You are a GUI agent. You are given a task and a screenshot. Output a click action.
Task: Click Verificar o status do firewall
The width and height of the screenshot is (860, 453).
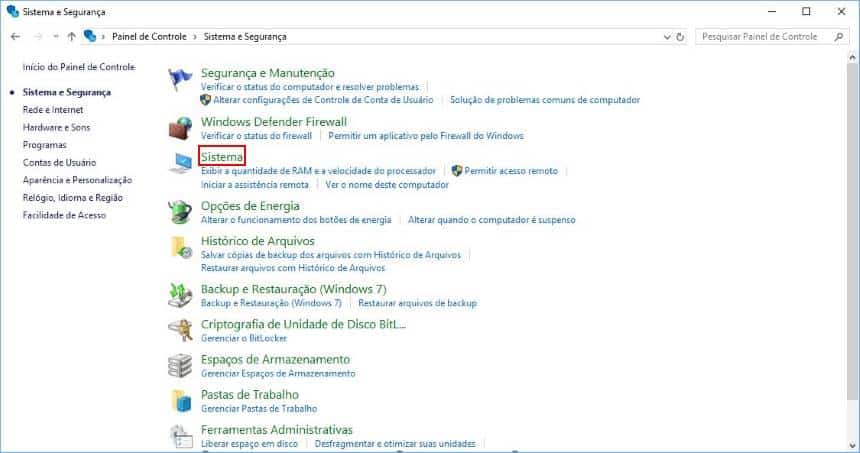[x=256, y=135]
